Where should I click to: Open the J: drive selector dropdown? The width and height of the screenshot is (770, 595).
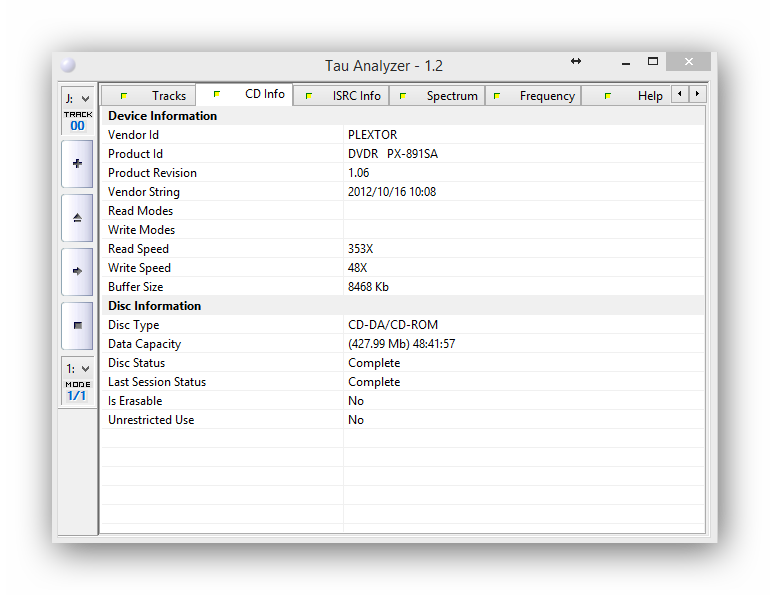click(x=77, y=98)
